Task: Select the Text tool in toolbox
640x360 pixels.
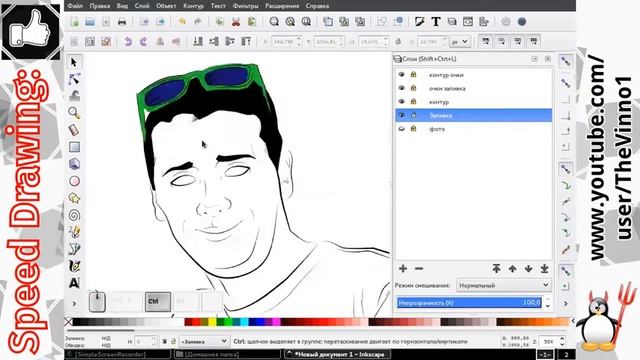Action: [74, 283]
